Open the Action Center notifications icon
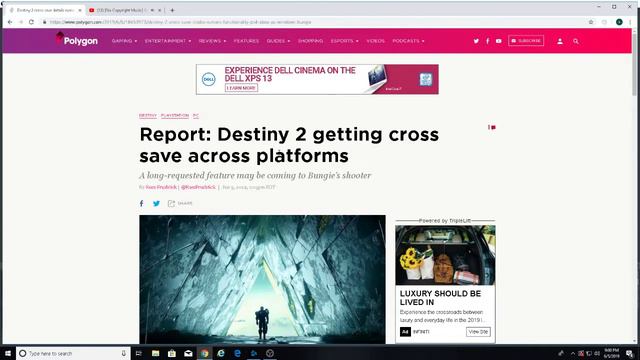This screenshot has width=640, height=360. [629, 353]
